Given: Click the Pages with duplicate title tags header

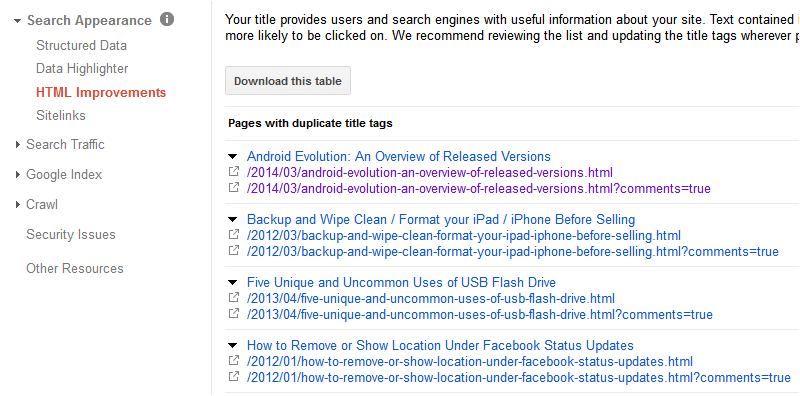Looking at the screenshot, I should pyautogui.click(x=310, y=123).
